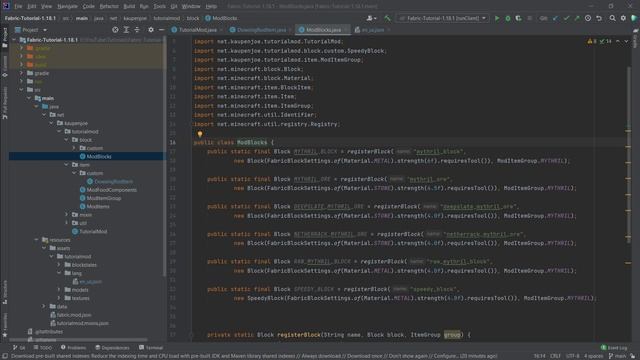The height and width of the screenshot is (360, 640).
Task: Open the Favorites tool window star
Action: pyautogui.click(x=4, y=325)
